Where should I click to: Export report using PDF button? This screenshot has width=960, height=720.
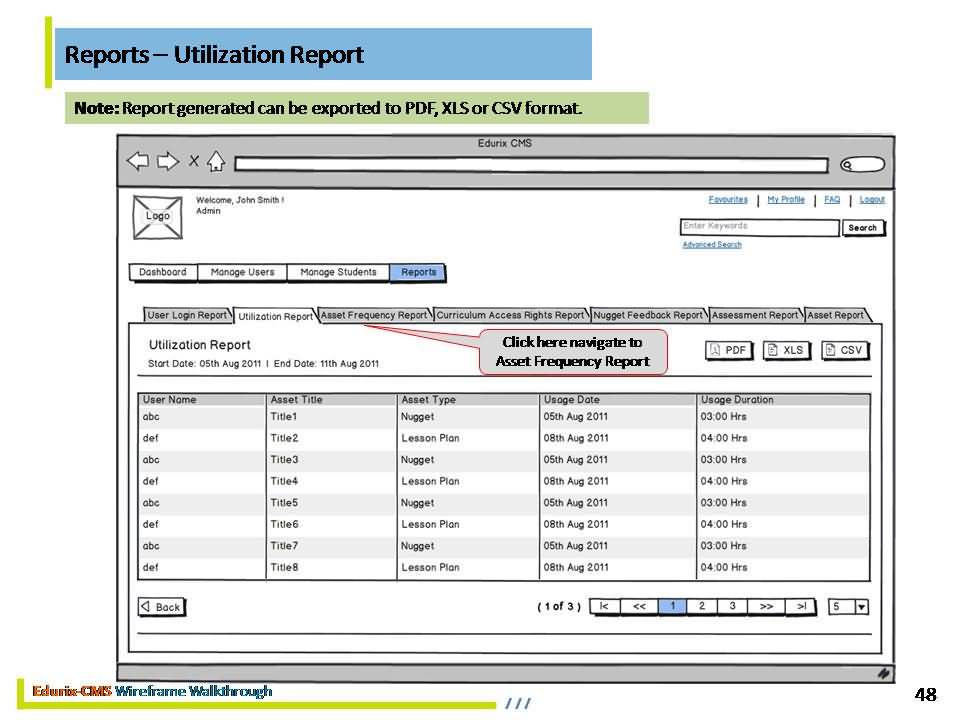click(x=729, y=350)
